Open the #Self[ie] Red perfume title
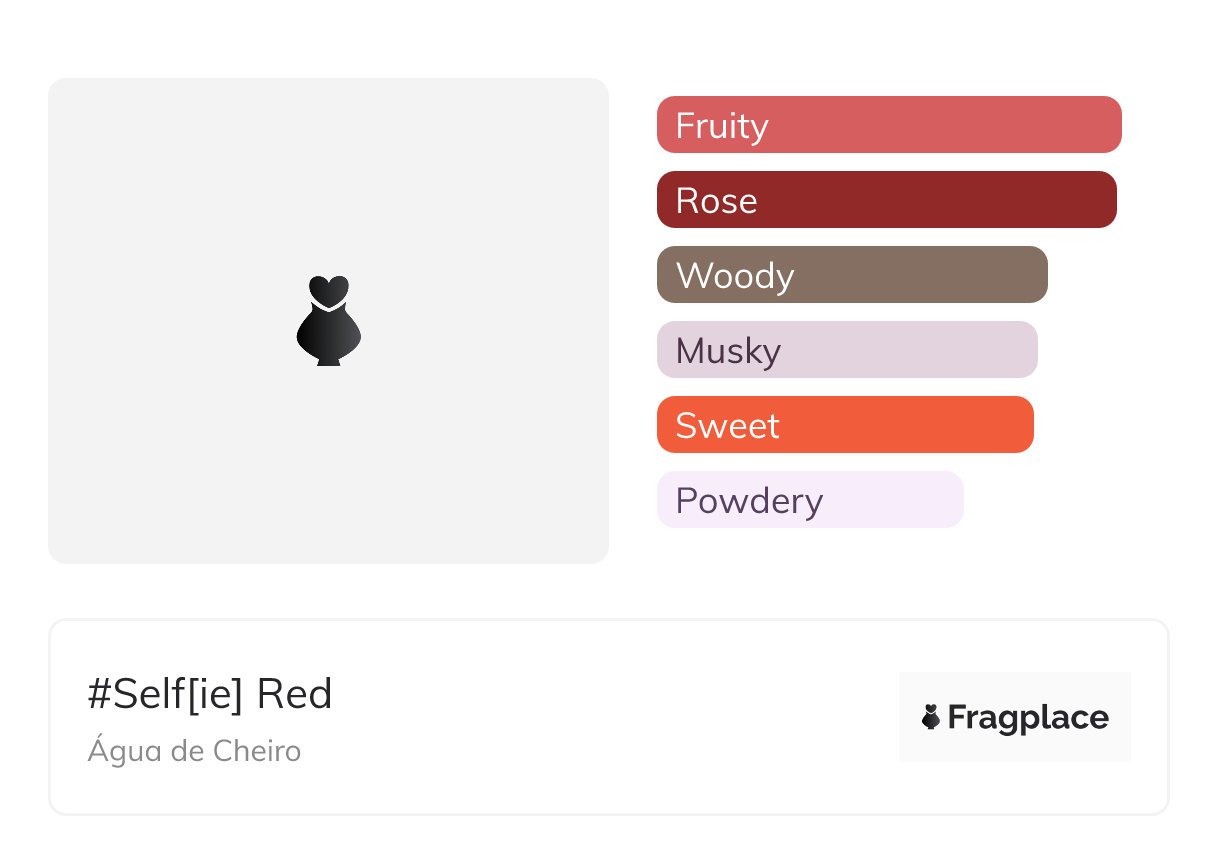 click(x=210, y=694)
